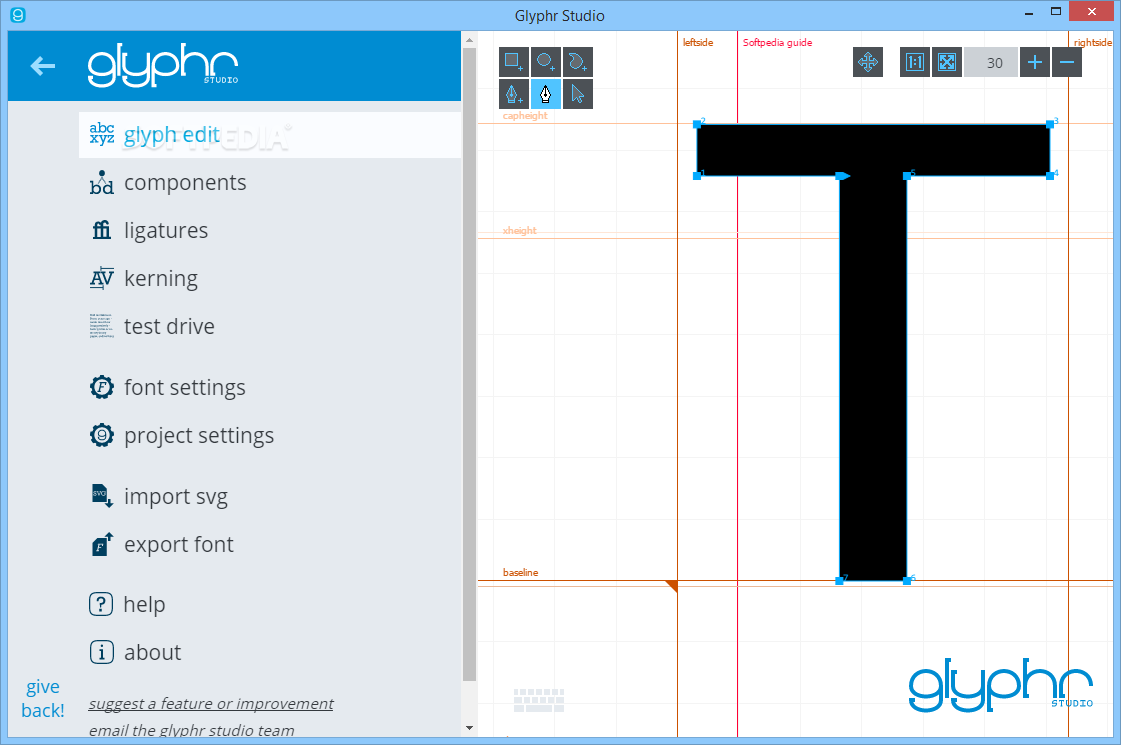
Task: Zoom out with the minus button
Action: pos(1067,62)
